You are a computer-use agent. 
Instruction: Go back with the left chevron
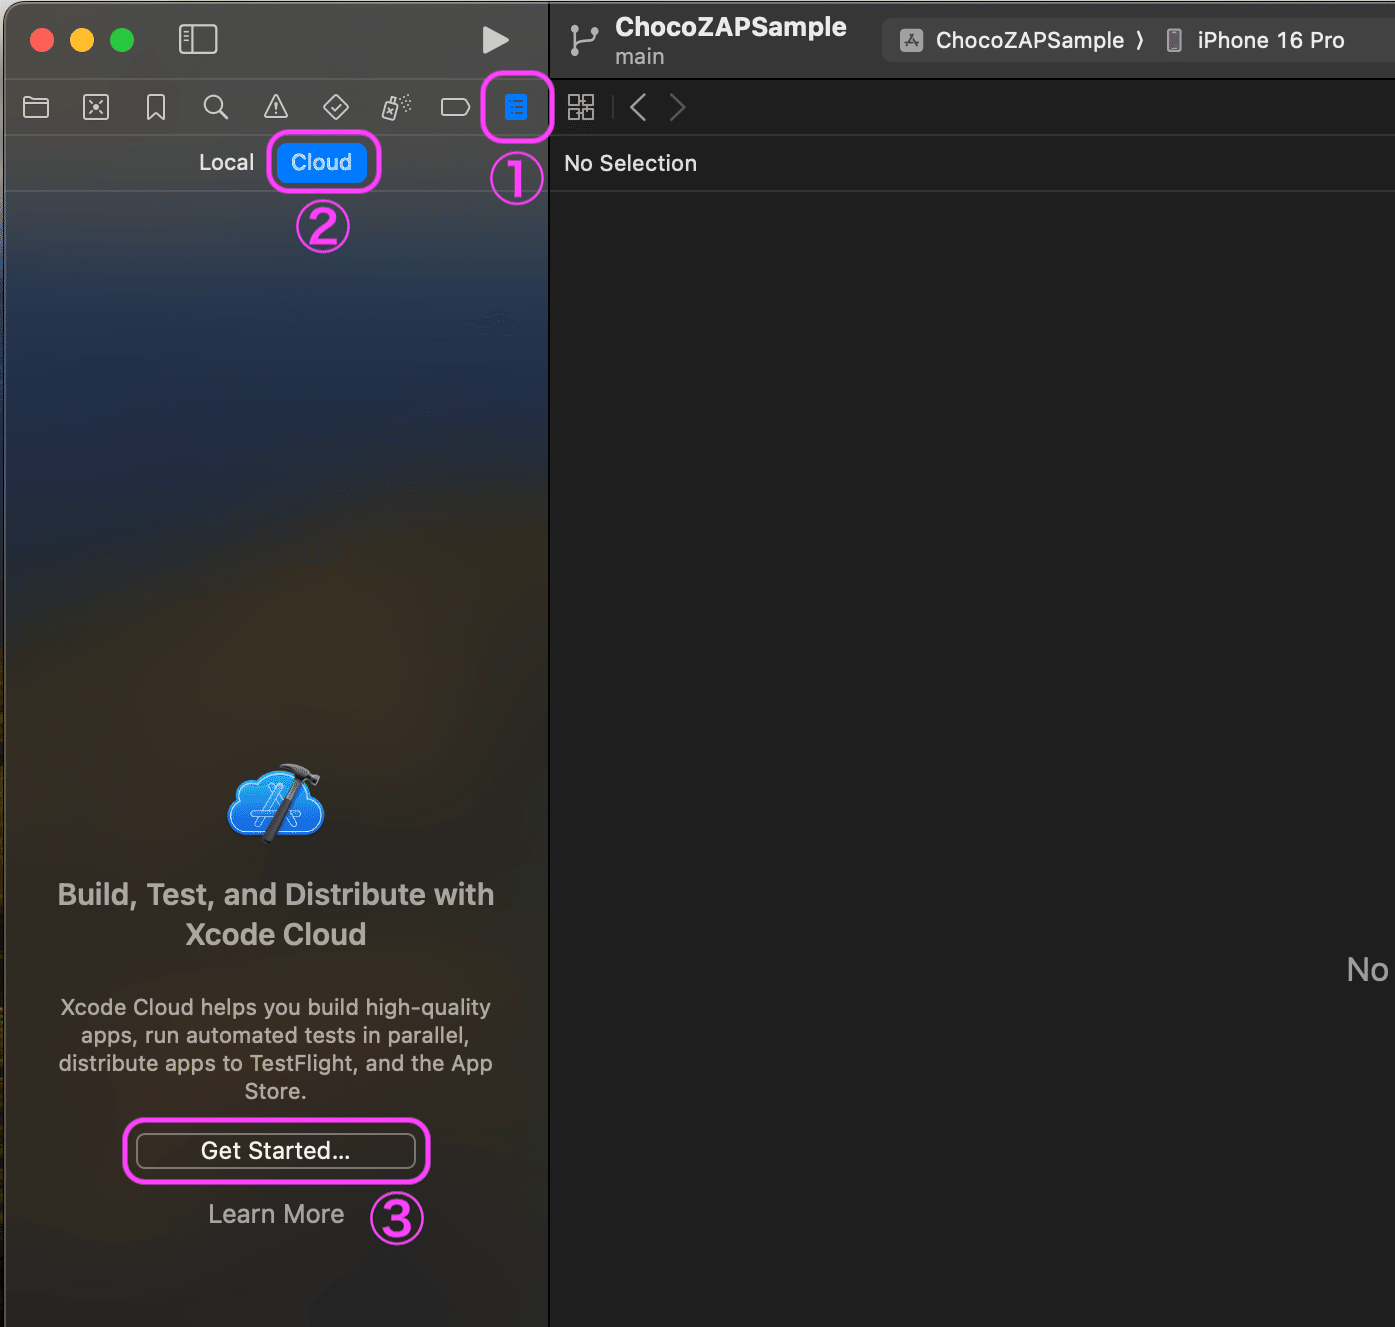click(x=638, y=107)
